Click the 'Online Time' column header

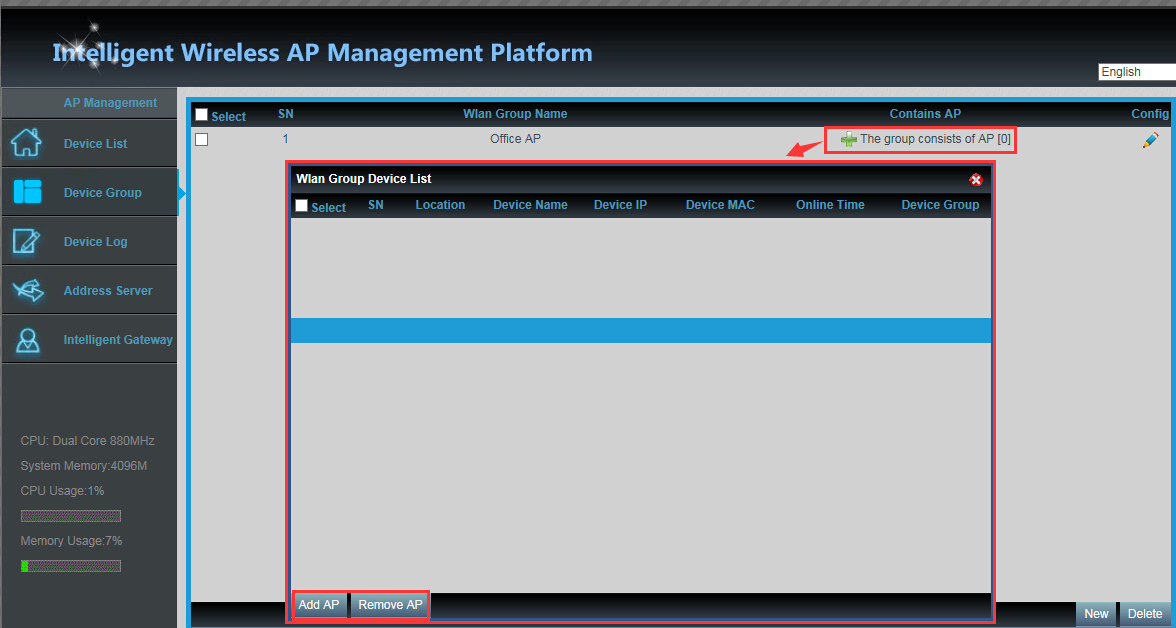click(830, 205)
